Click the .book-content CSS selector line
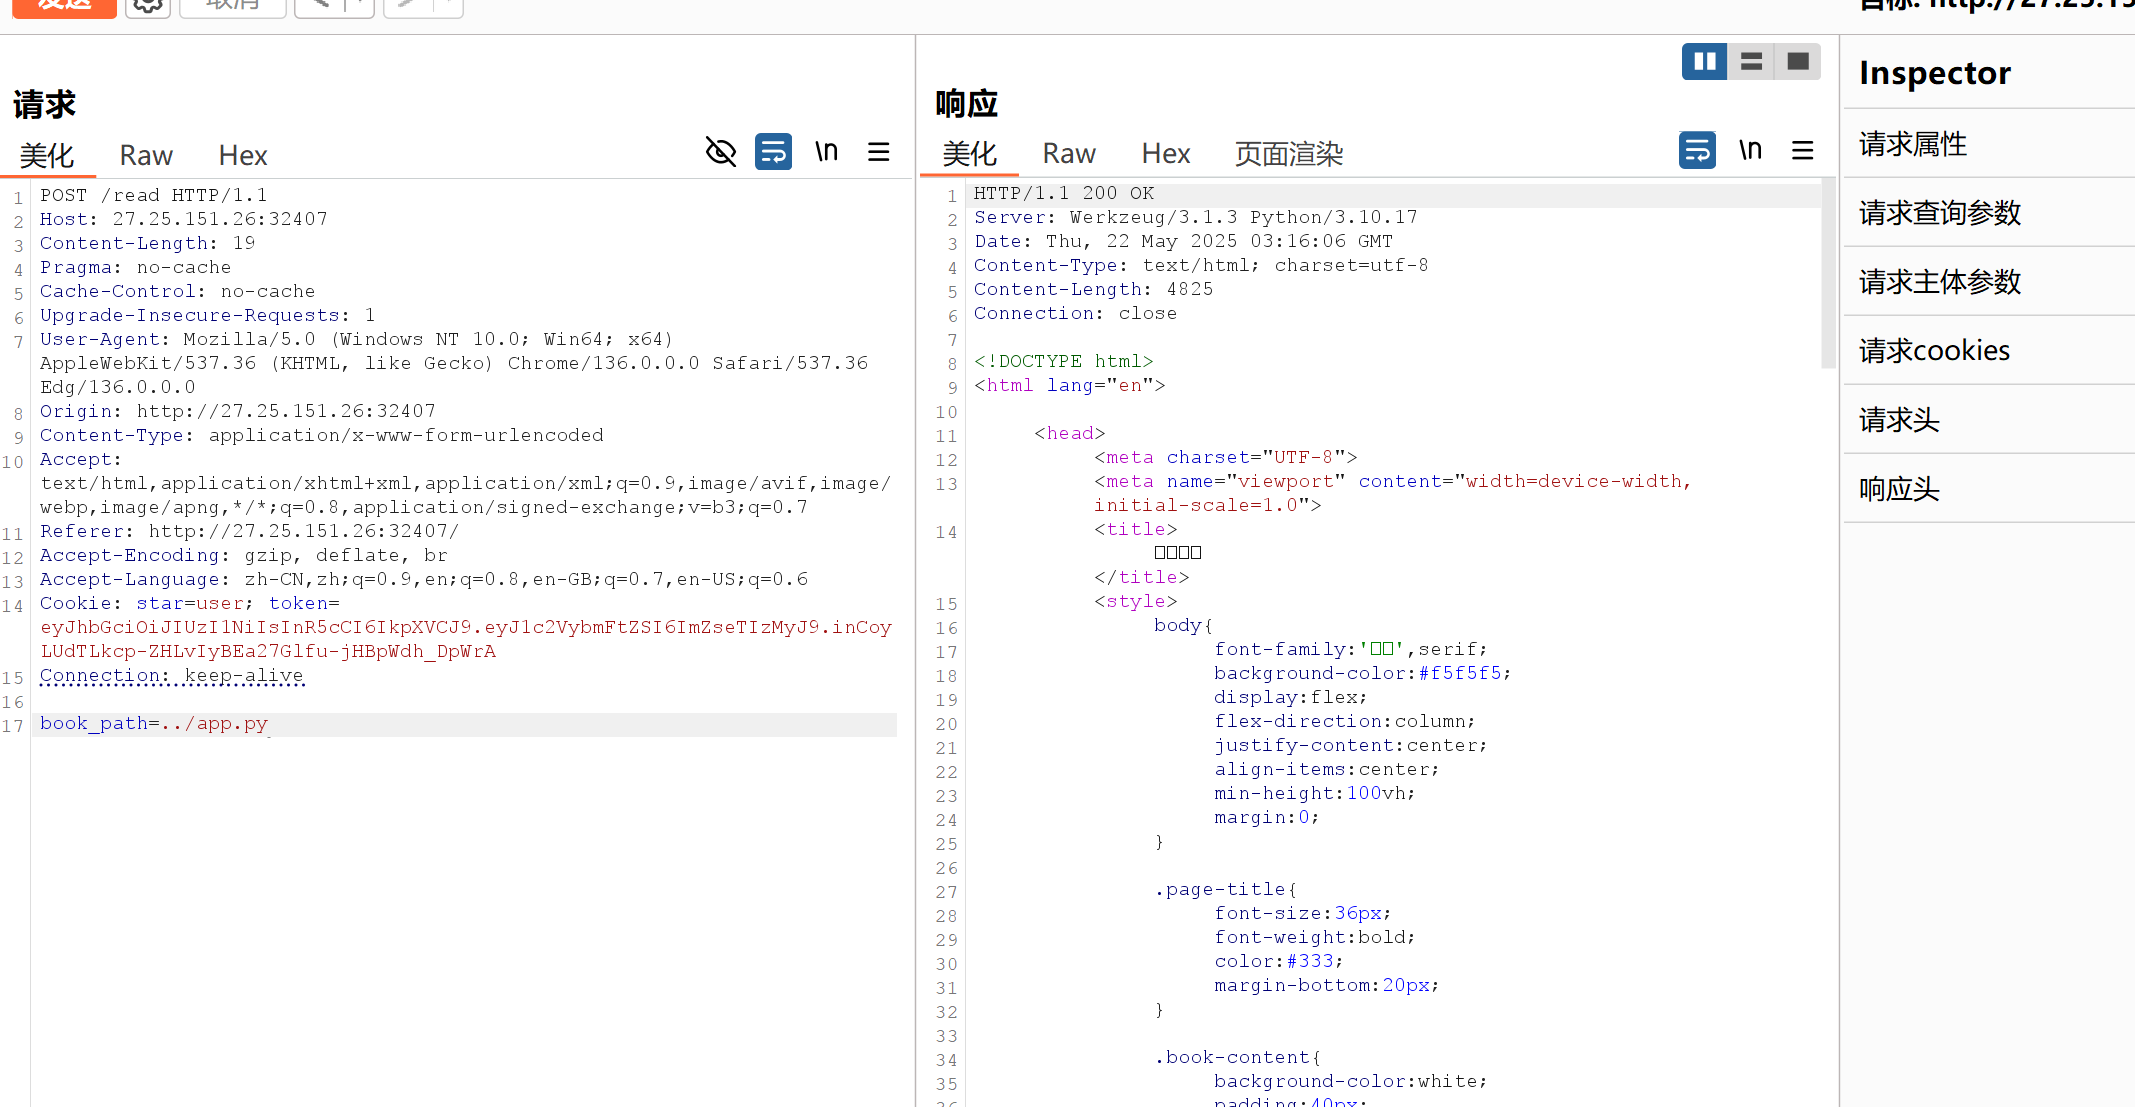 tap(1237, 1057)
